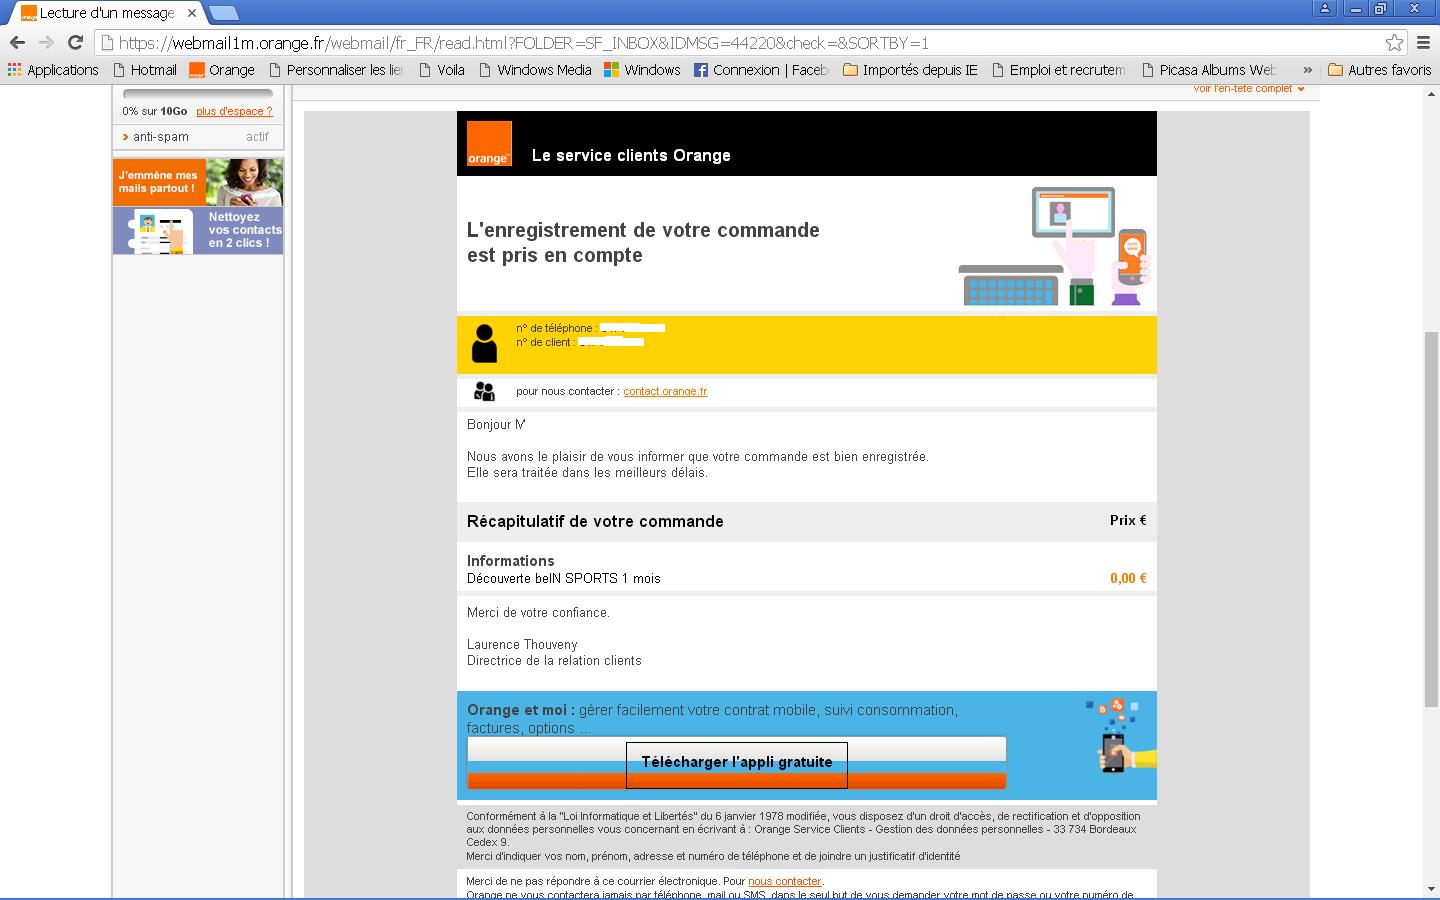This screenshot has height=900, width=1440.
Task: Click the computer illustration in the email header
Action: (x=1055, y=246)
